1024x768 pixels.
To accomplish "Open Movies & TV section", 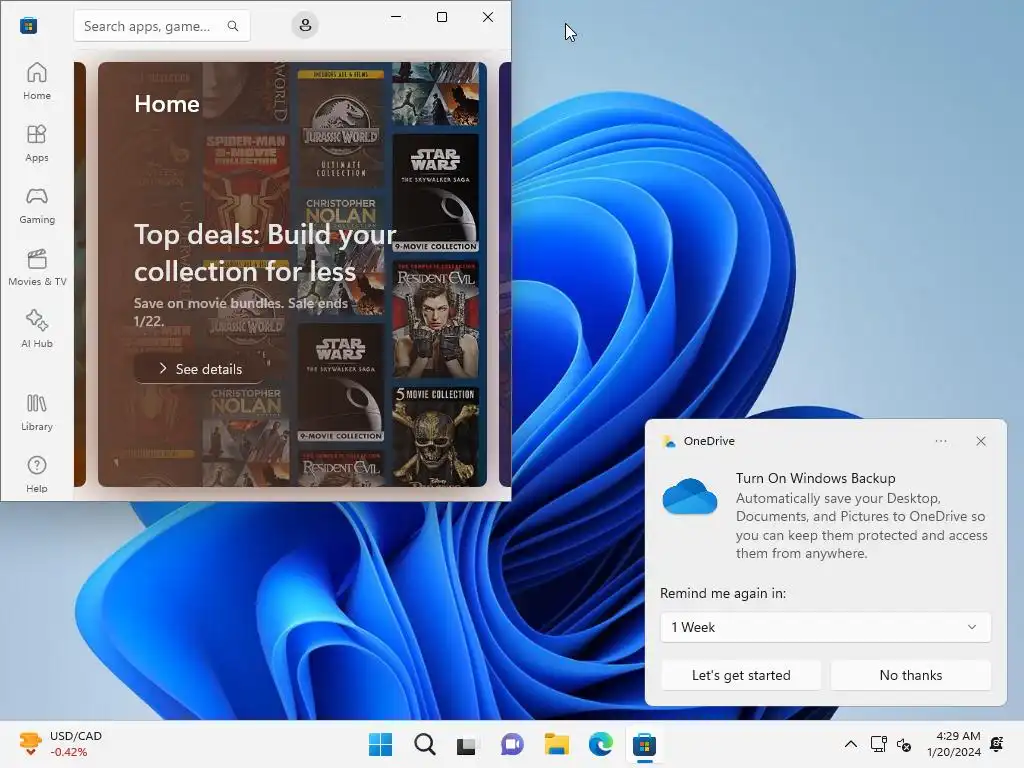I will coord(37,267).
